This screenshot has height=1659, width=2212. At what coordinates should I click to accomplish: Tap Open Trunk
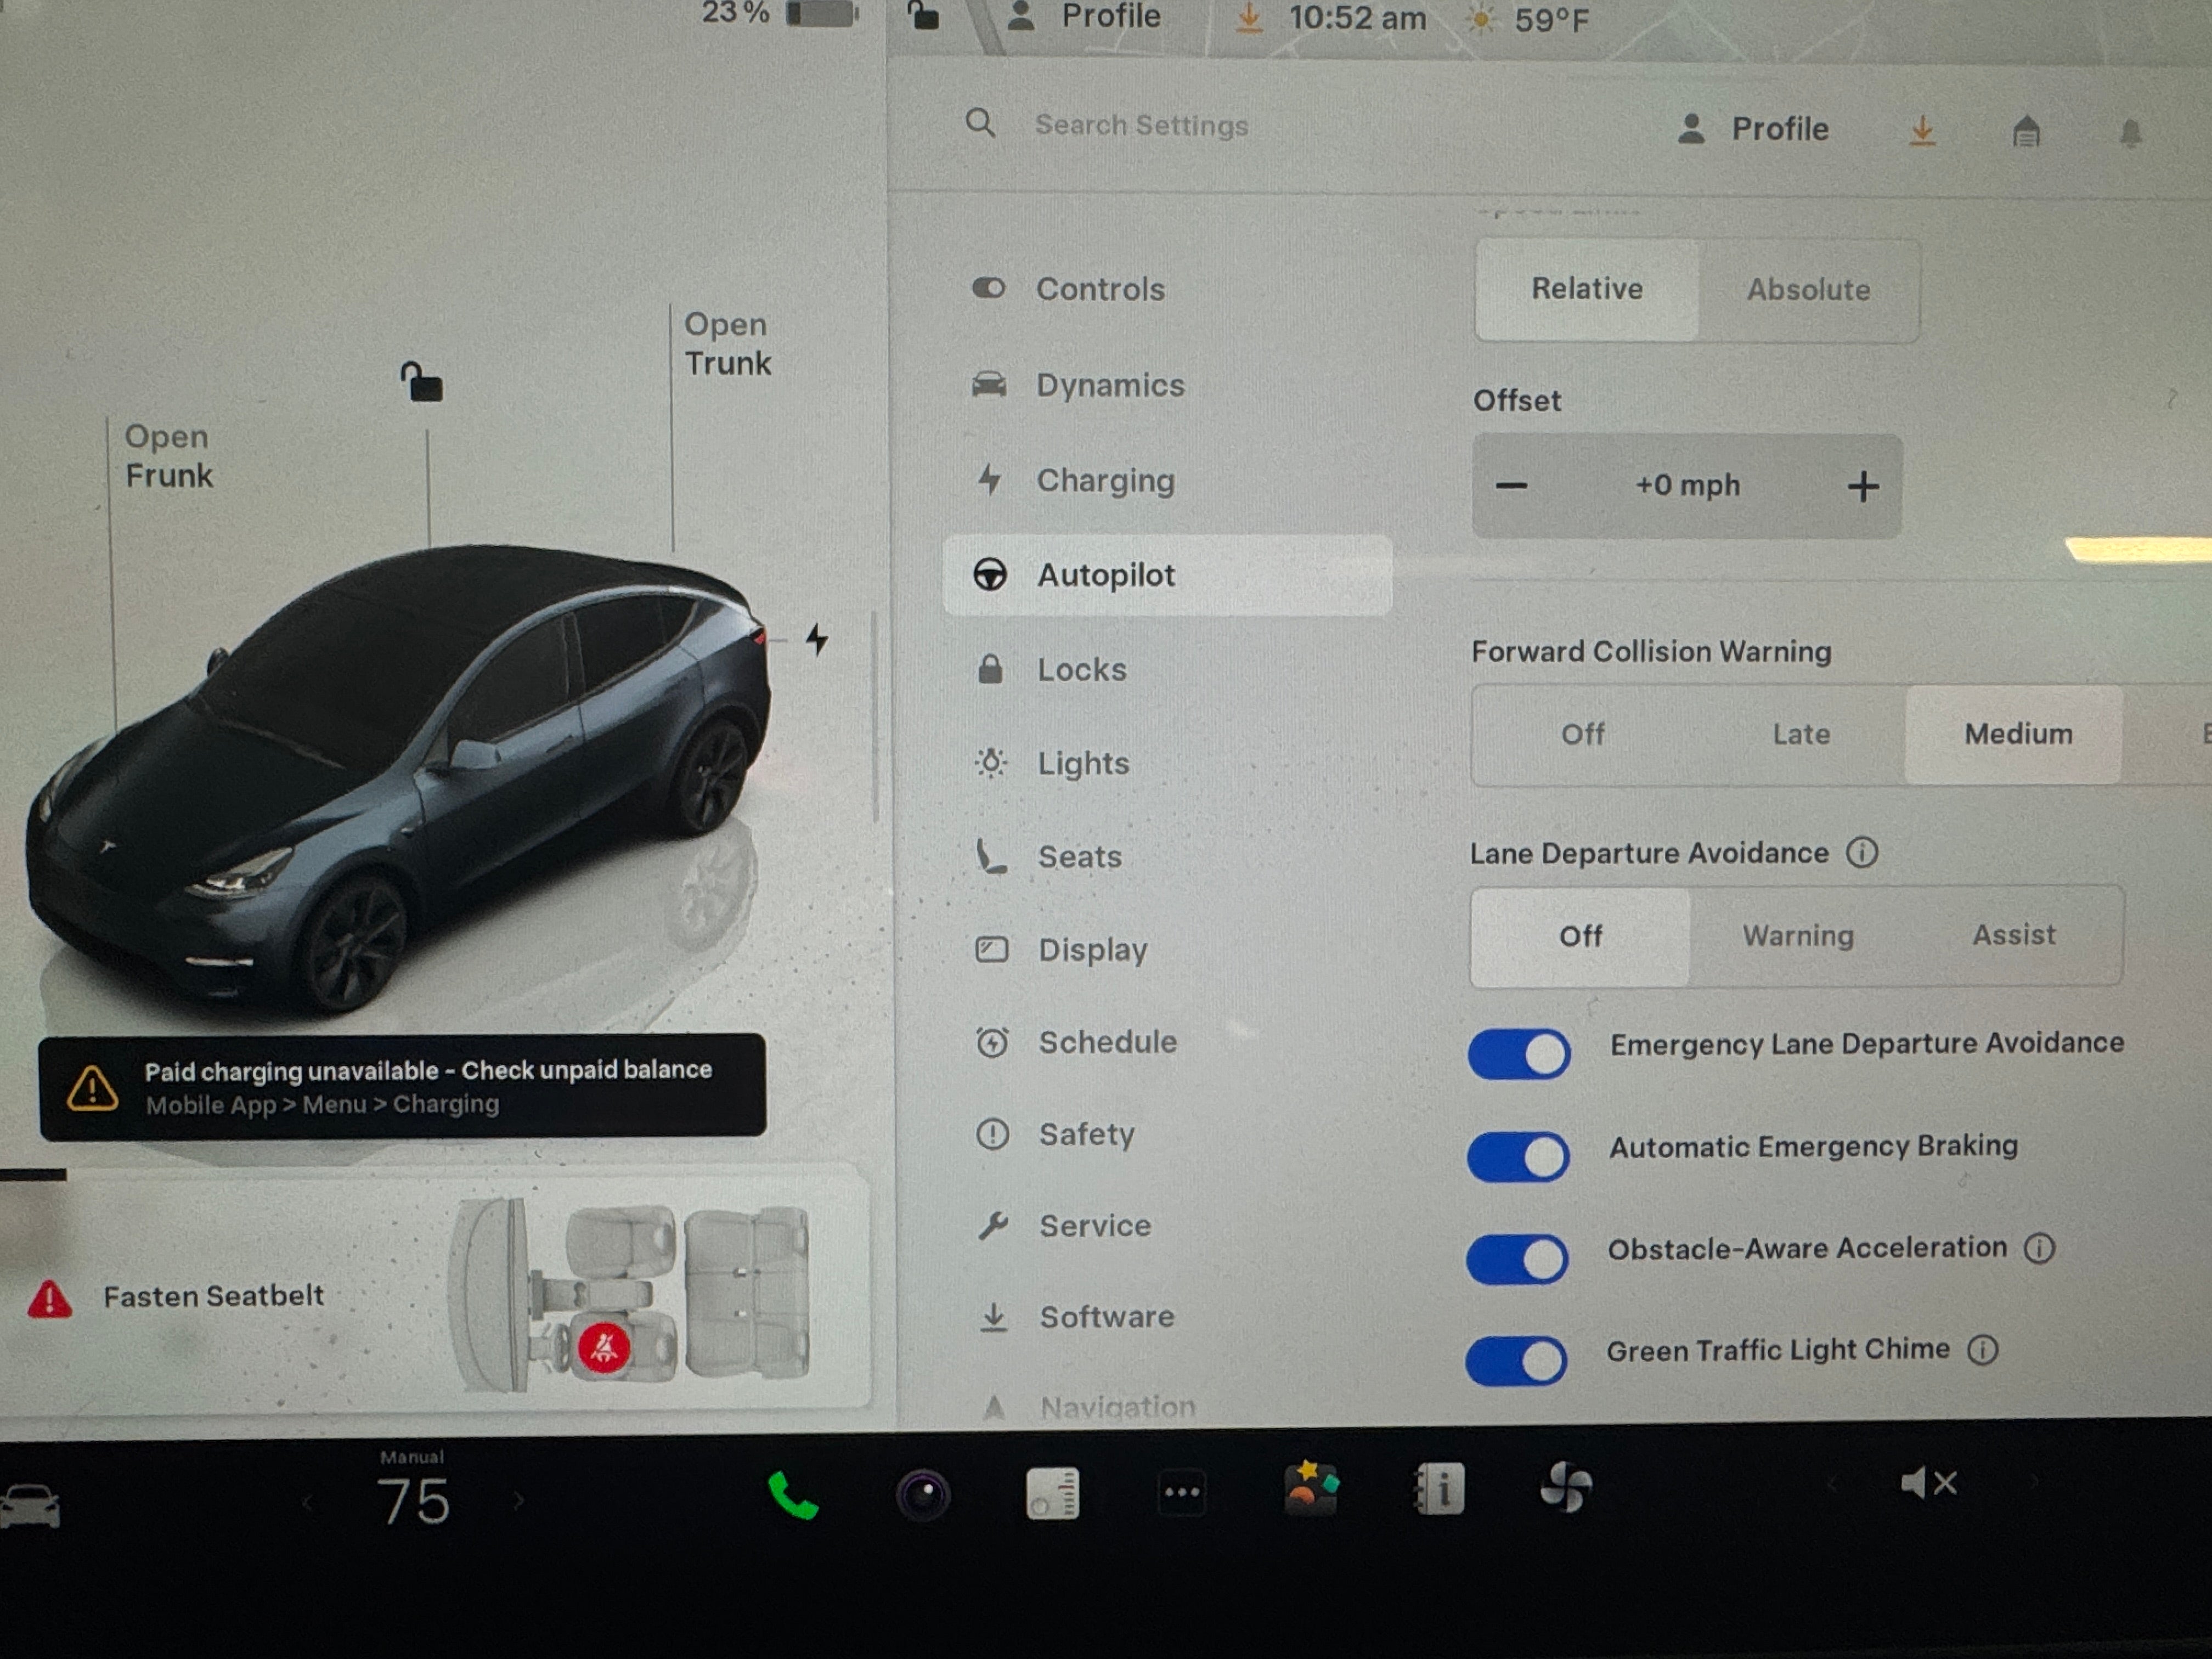pyautogui.click(x=727, y=344)
